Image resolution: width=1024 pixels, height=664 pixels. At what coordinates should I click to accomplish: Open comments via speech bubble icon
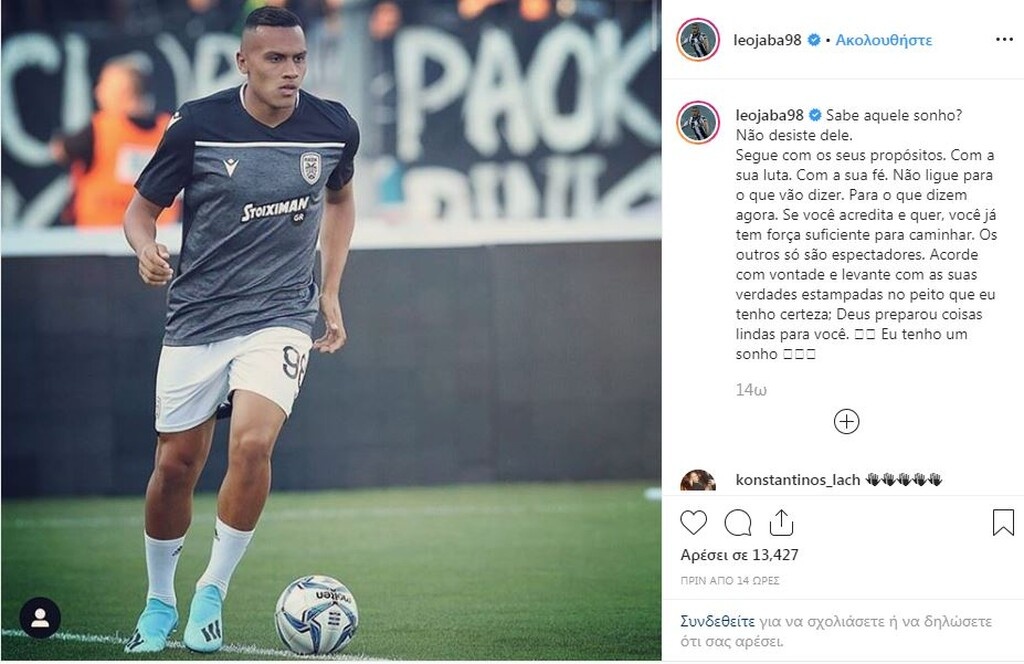click(738, 523)
